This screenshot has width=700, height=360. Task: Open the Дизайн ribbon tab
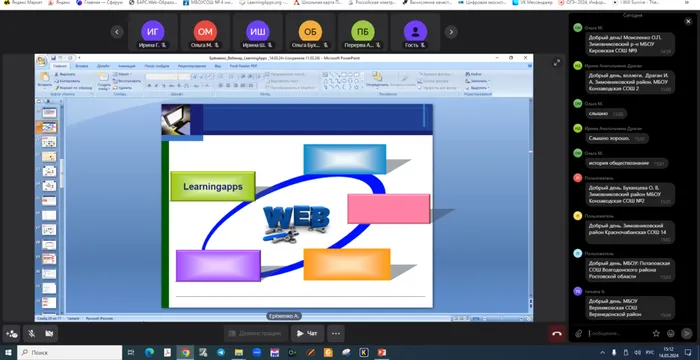tap(103, 66)
